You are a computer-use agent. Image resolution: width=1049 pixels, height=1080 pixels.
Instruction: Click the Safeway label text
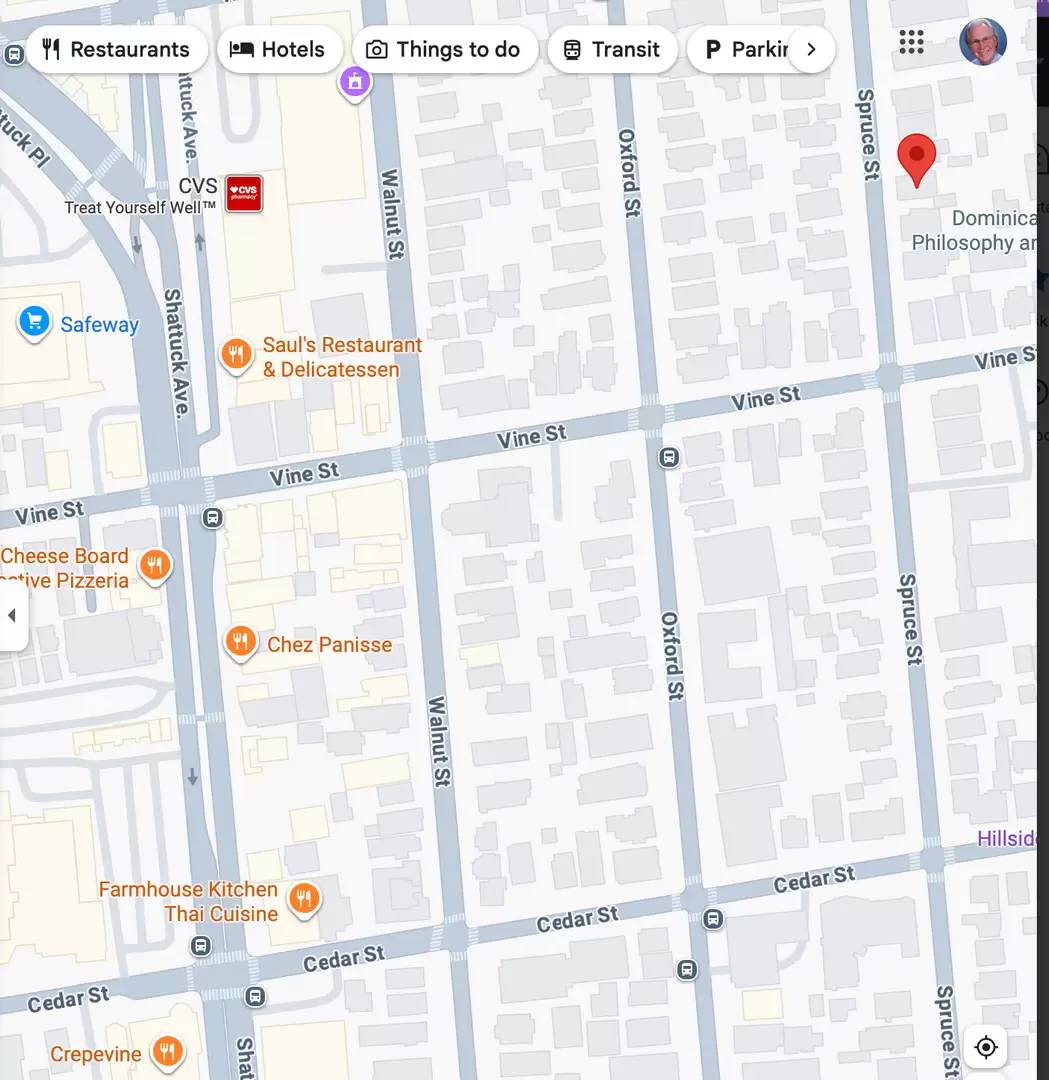pos(100,324)
